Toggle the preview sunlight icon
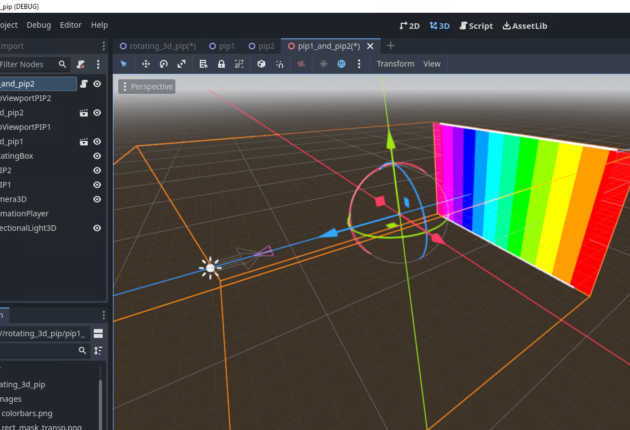630x430 pixels. point(323,64)
